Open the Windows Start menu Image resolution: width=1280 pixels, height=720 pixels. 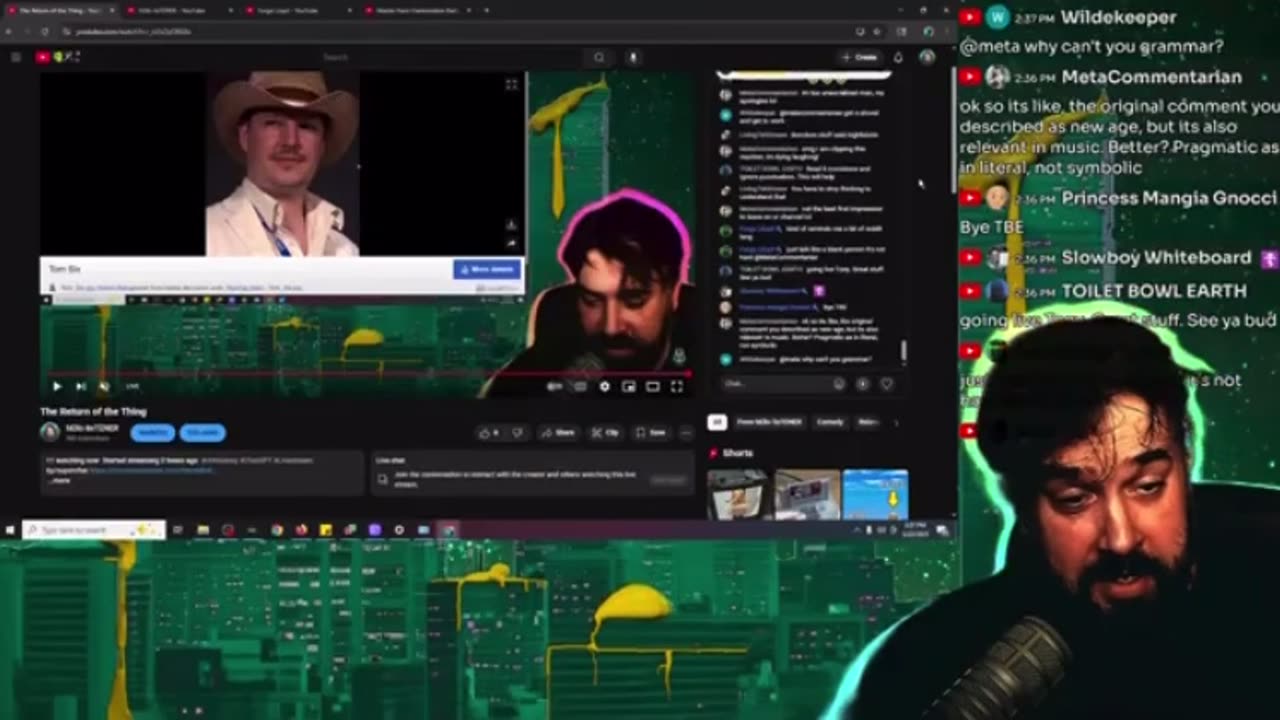pyautogui.click(x=10, y=529)
